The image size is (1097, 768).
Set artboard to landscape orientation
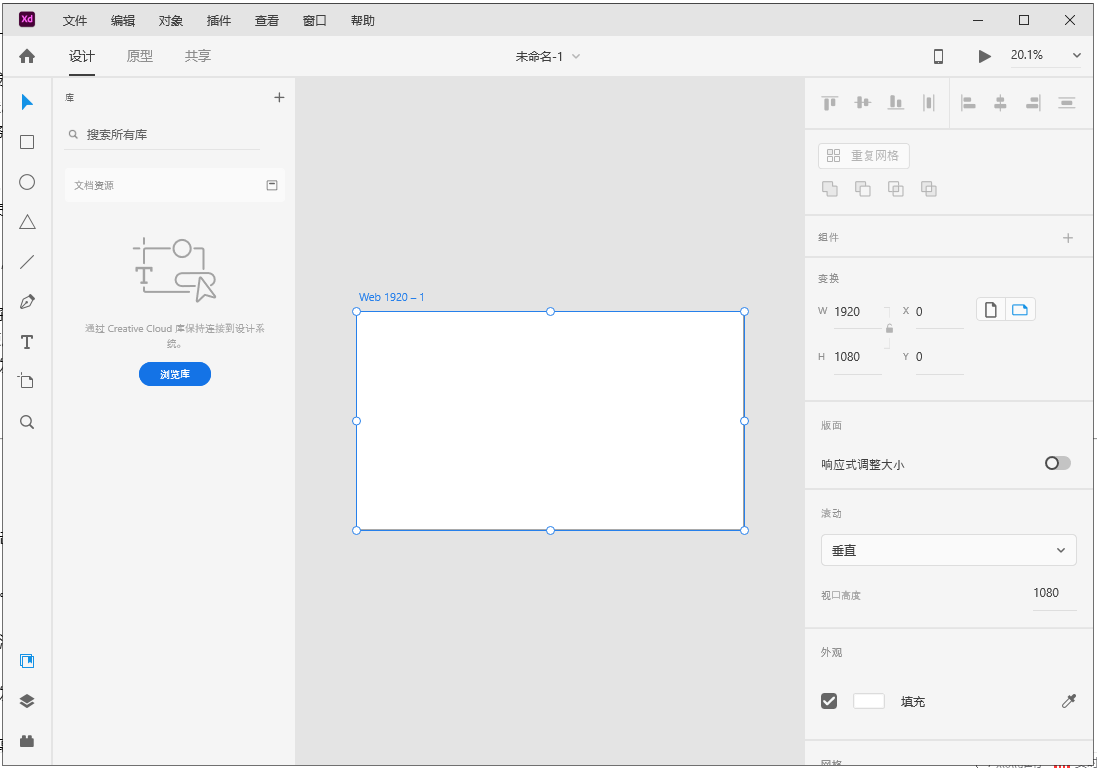1020,309
